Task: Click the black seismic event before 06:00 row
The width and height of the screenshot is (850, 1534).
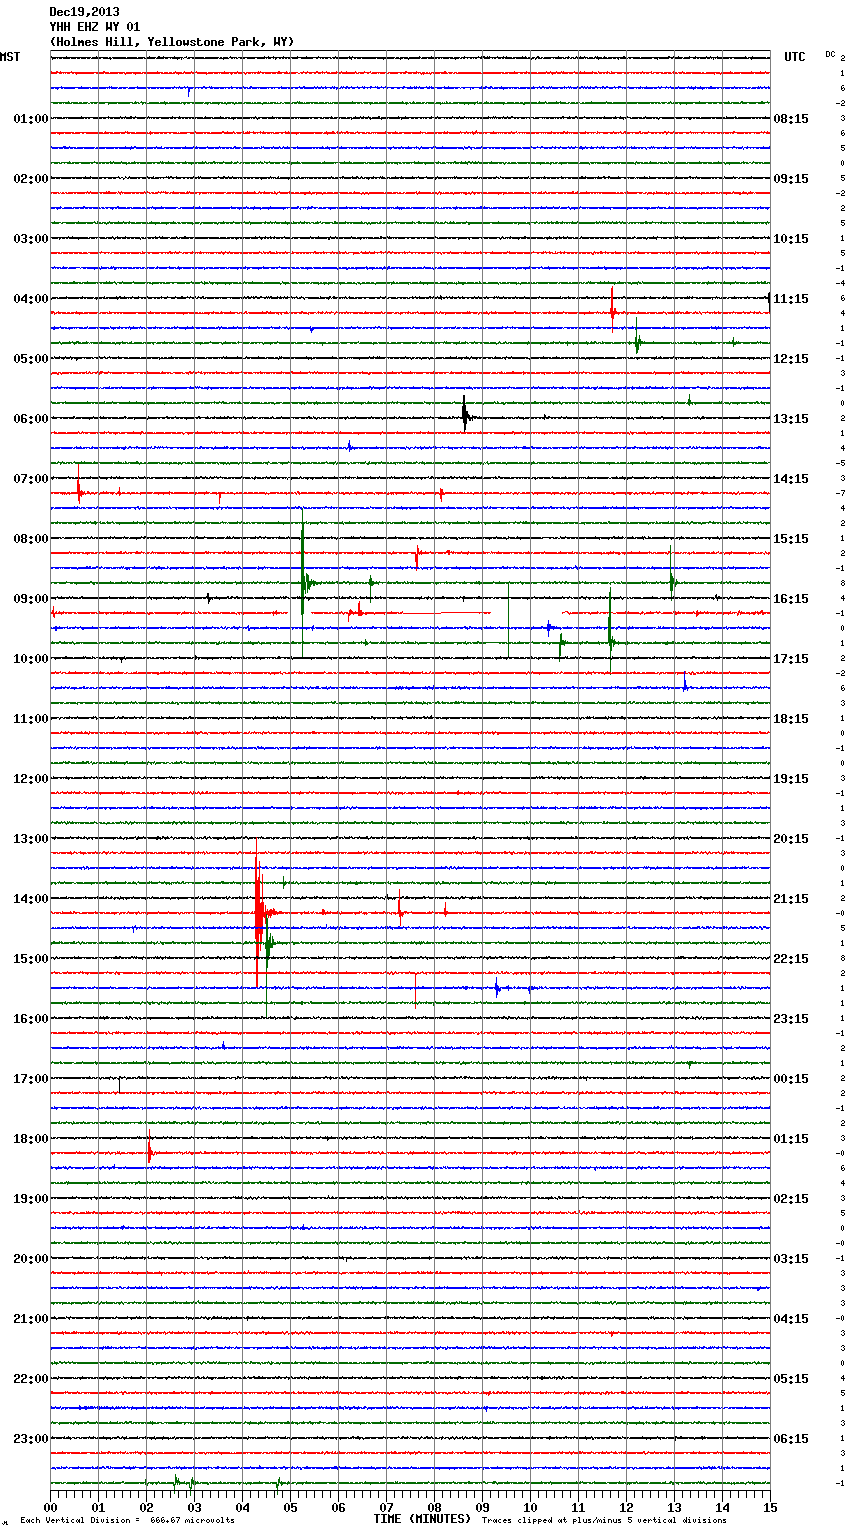Action: pos(465,413)
